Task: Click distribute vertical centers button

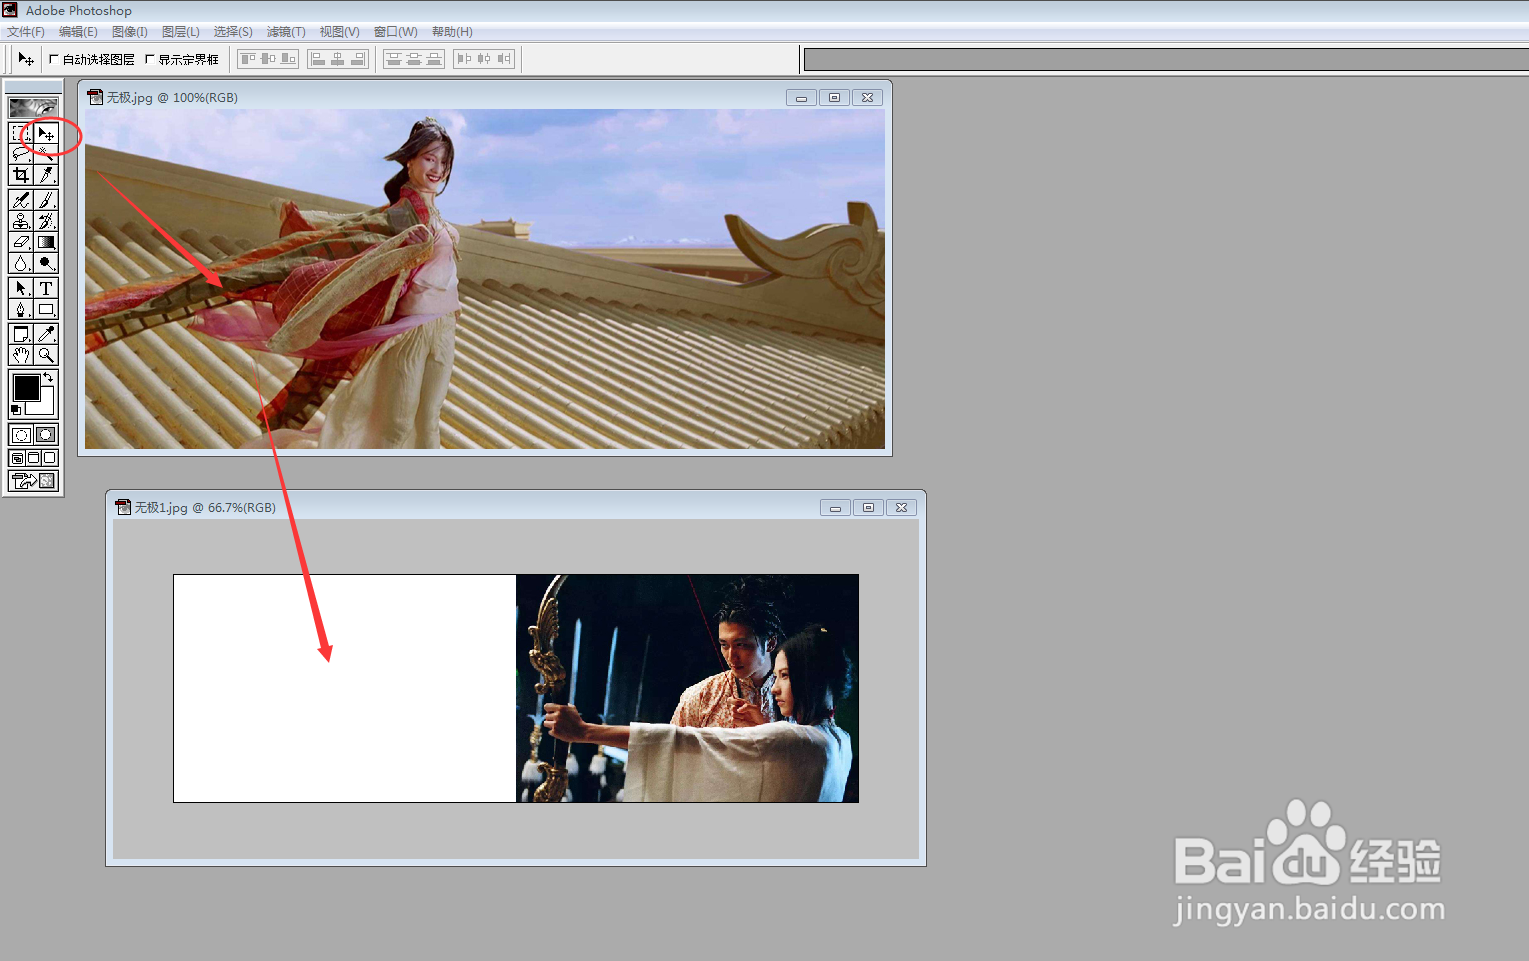Action: tap(414, 59)
